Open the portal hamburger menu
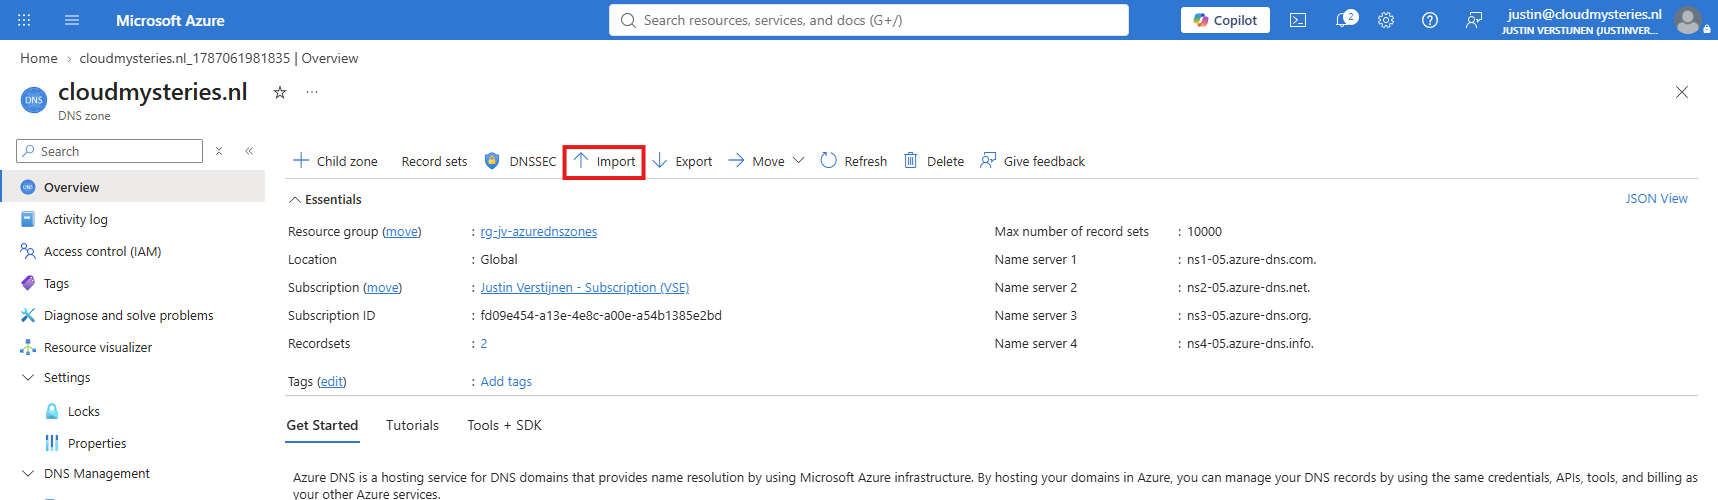The width and height of the screenshot is (1718, 500). (x=72, y=20)
